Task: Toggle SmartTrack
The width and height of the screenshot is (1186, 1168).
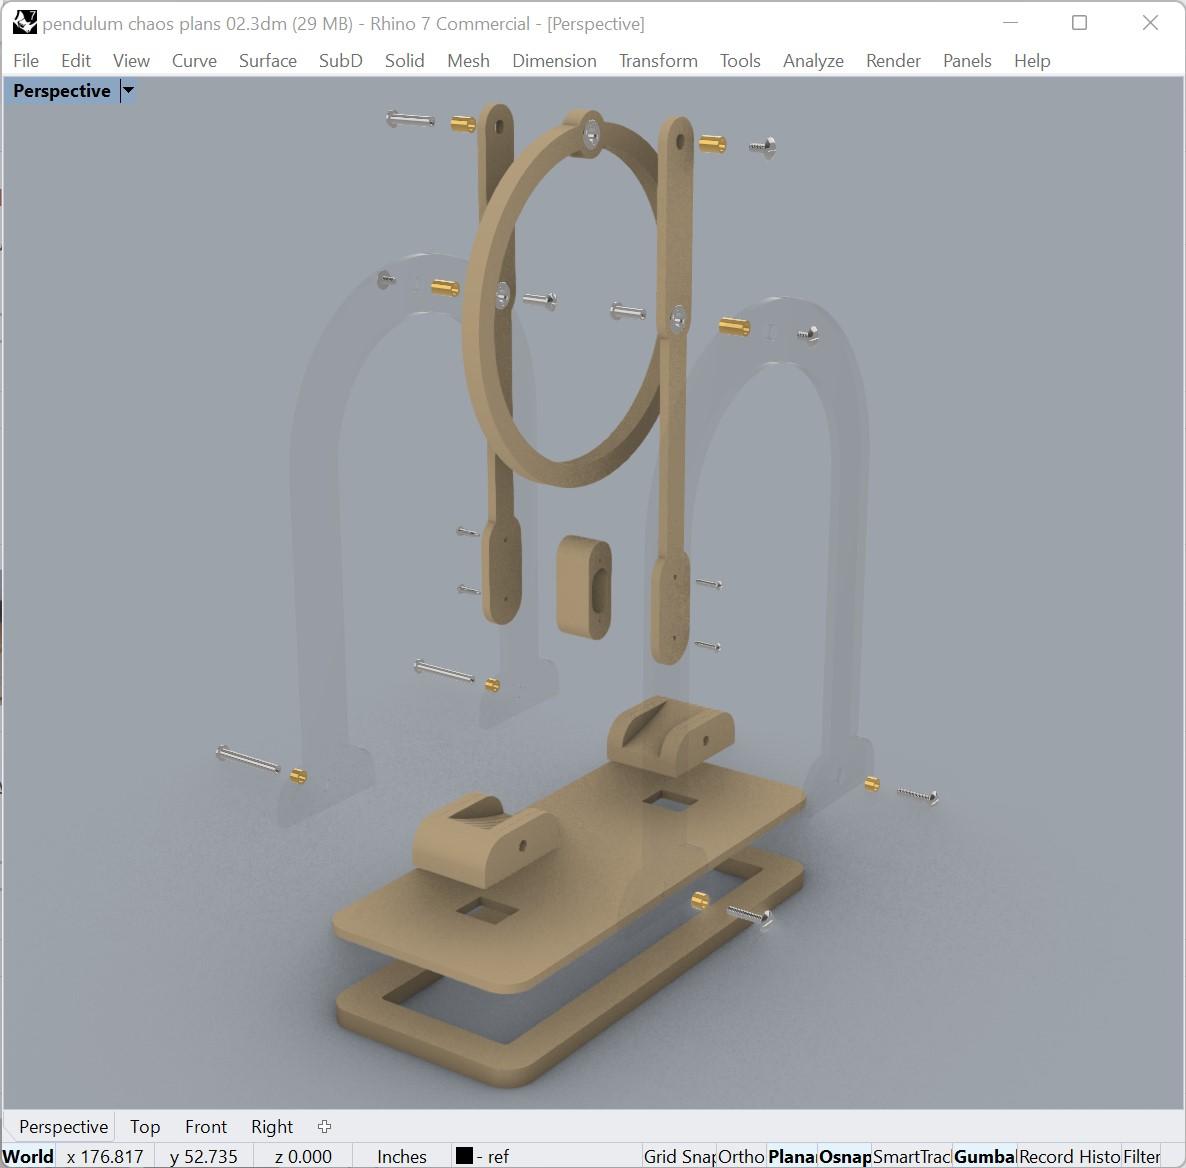Action: 912,1156
